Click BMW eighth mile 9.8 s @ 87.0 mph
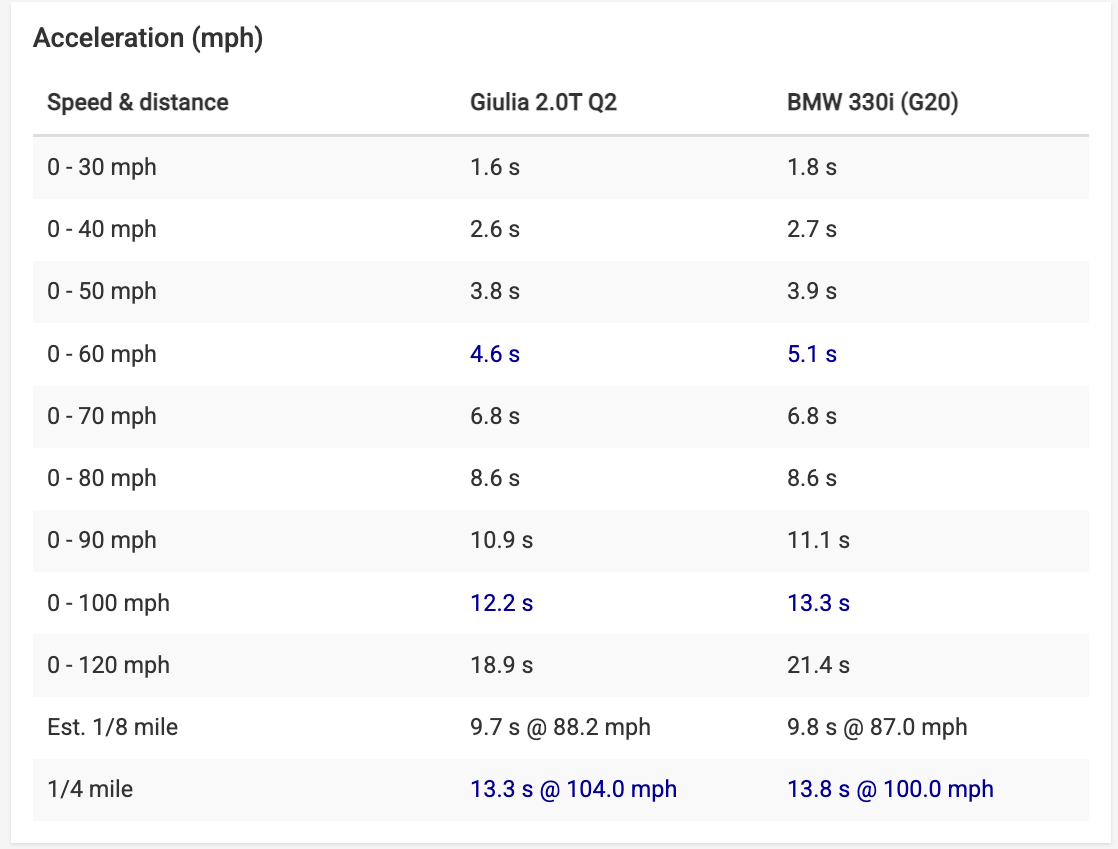The image size is (1118, 849). (x=877, y=727)
